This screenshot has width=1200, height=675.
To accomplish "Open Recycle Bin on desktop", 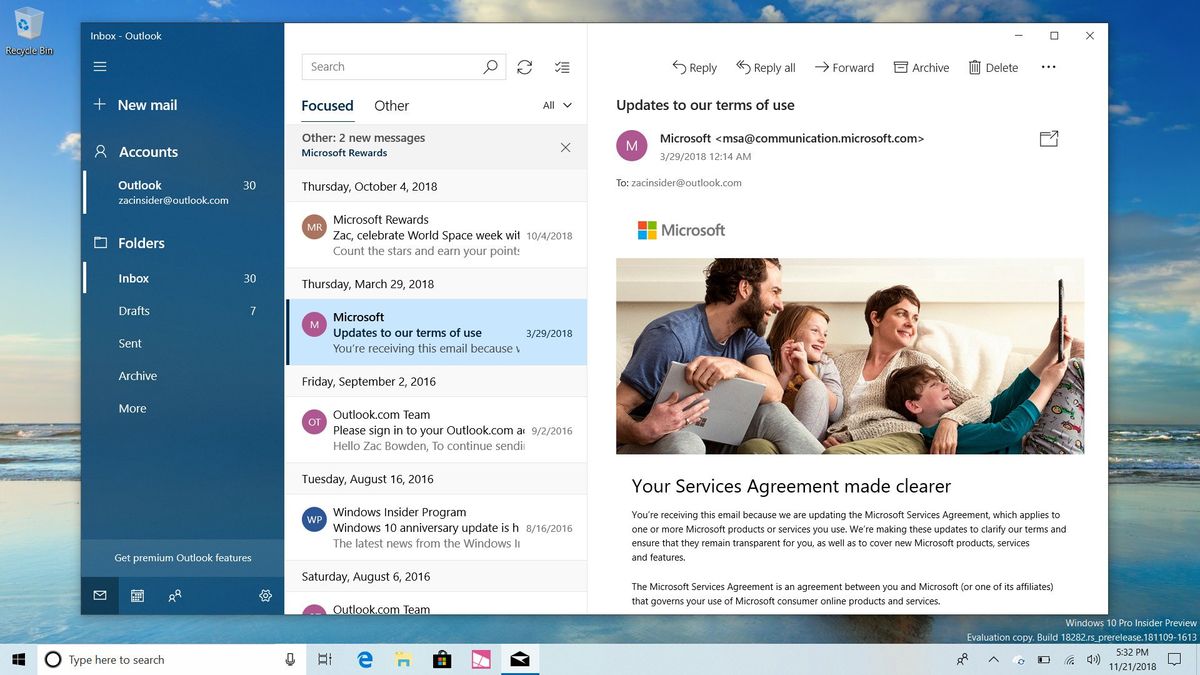I will [x=29, y=31].
